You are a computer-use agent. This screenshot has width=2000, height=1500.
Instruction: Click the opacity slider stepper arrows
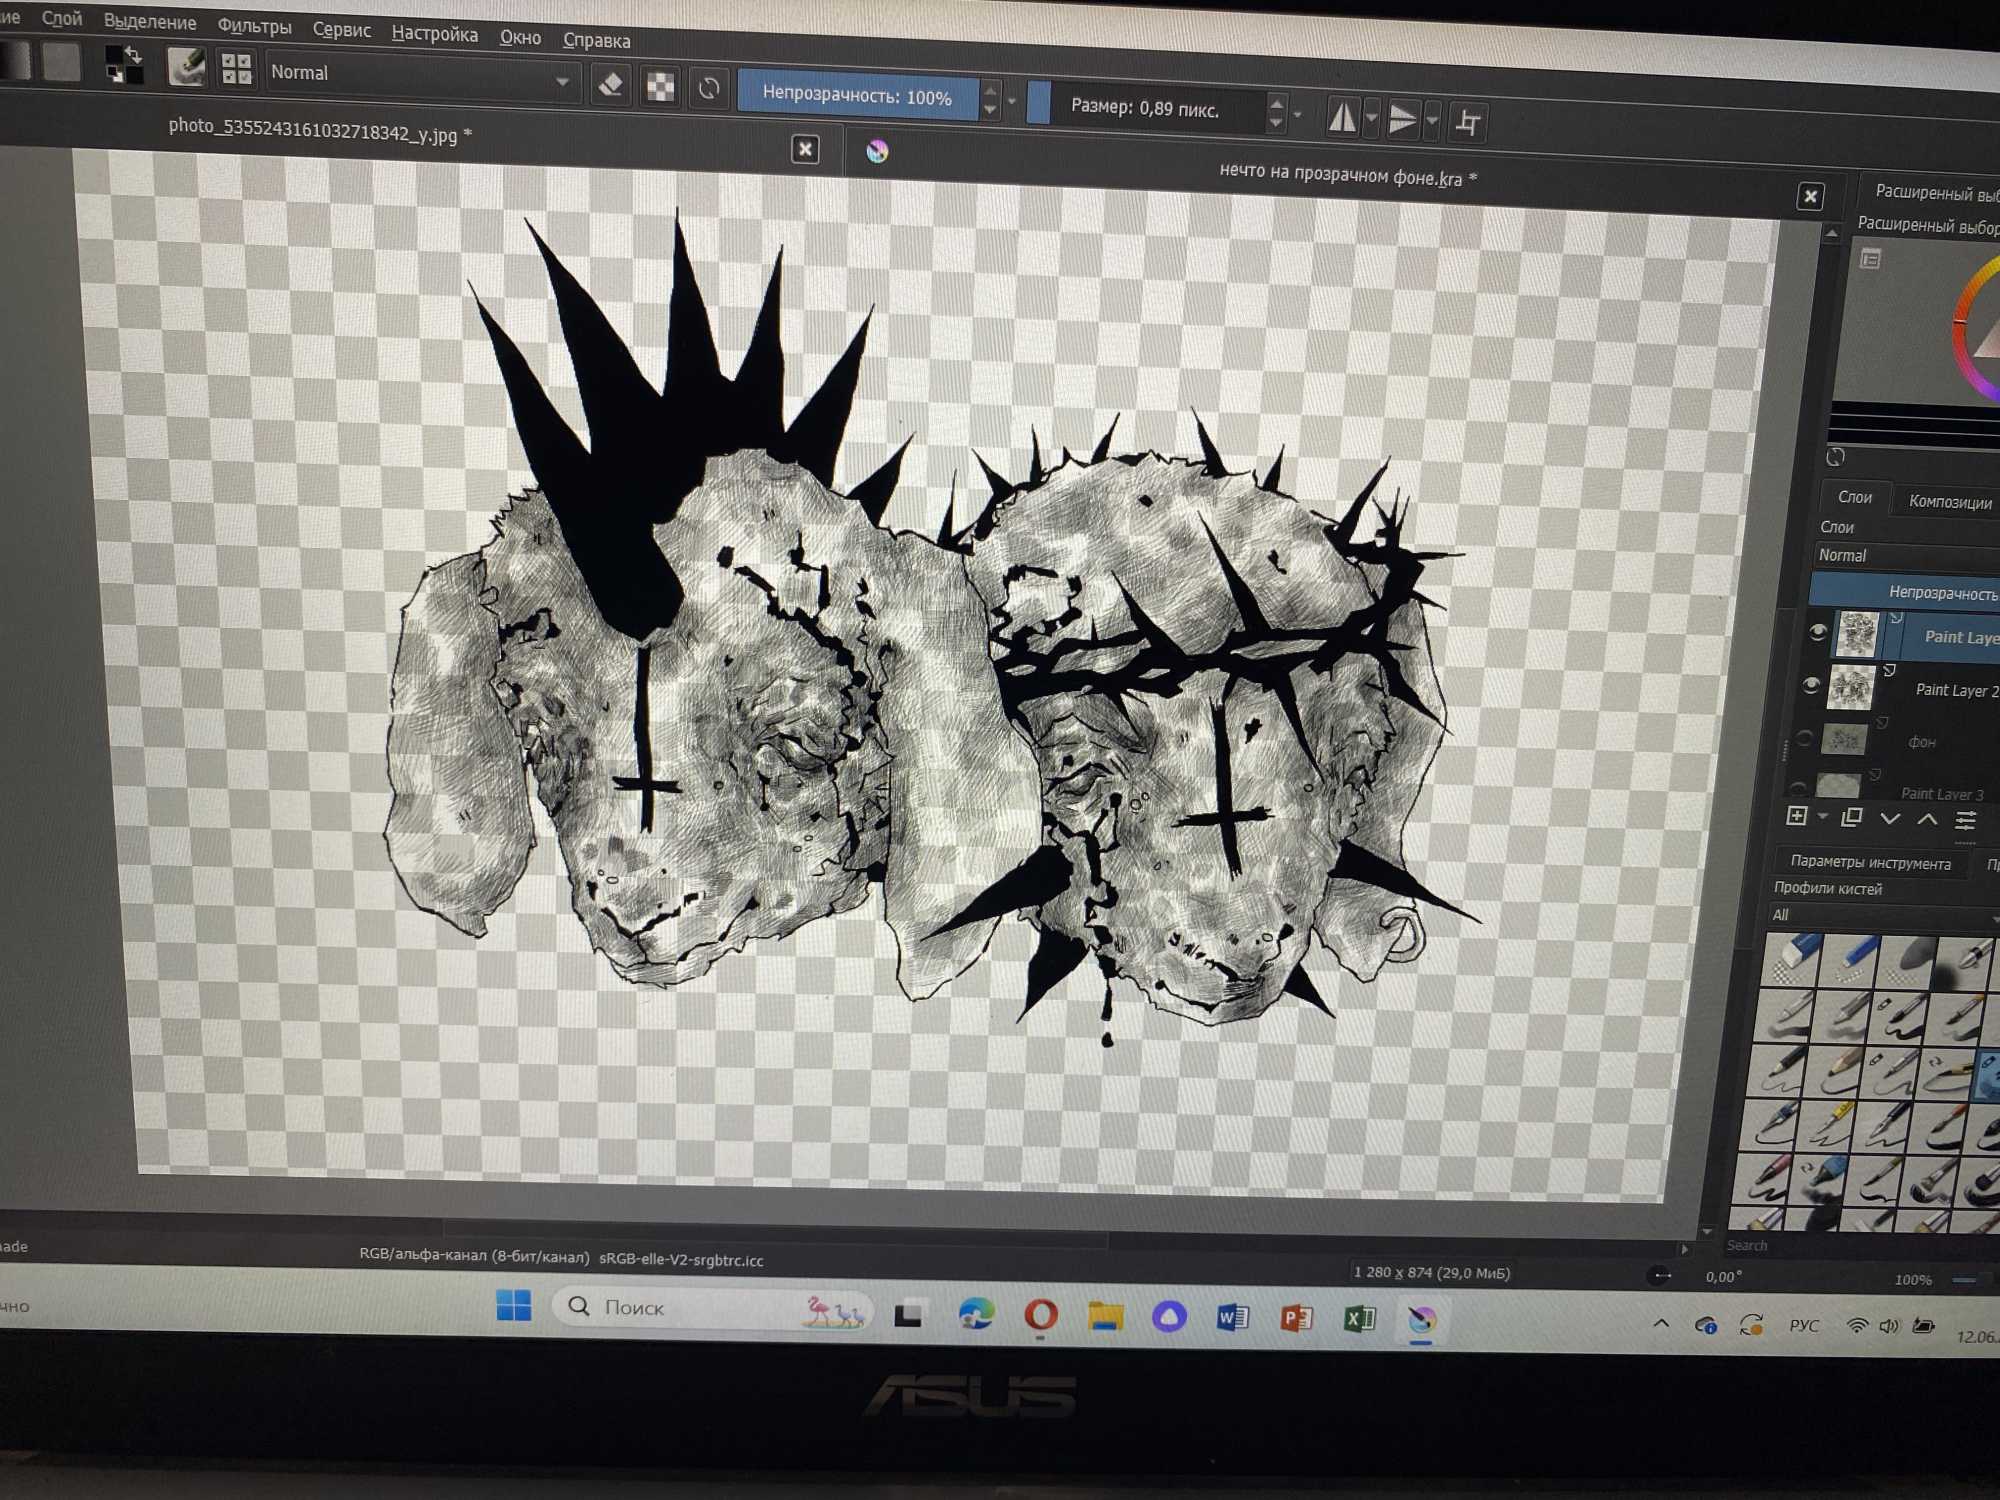(x=990, y=99)
